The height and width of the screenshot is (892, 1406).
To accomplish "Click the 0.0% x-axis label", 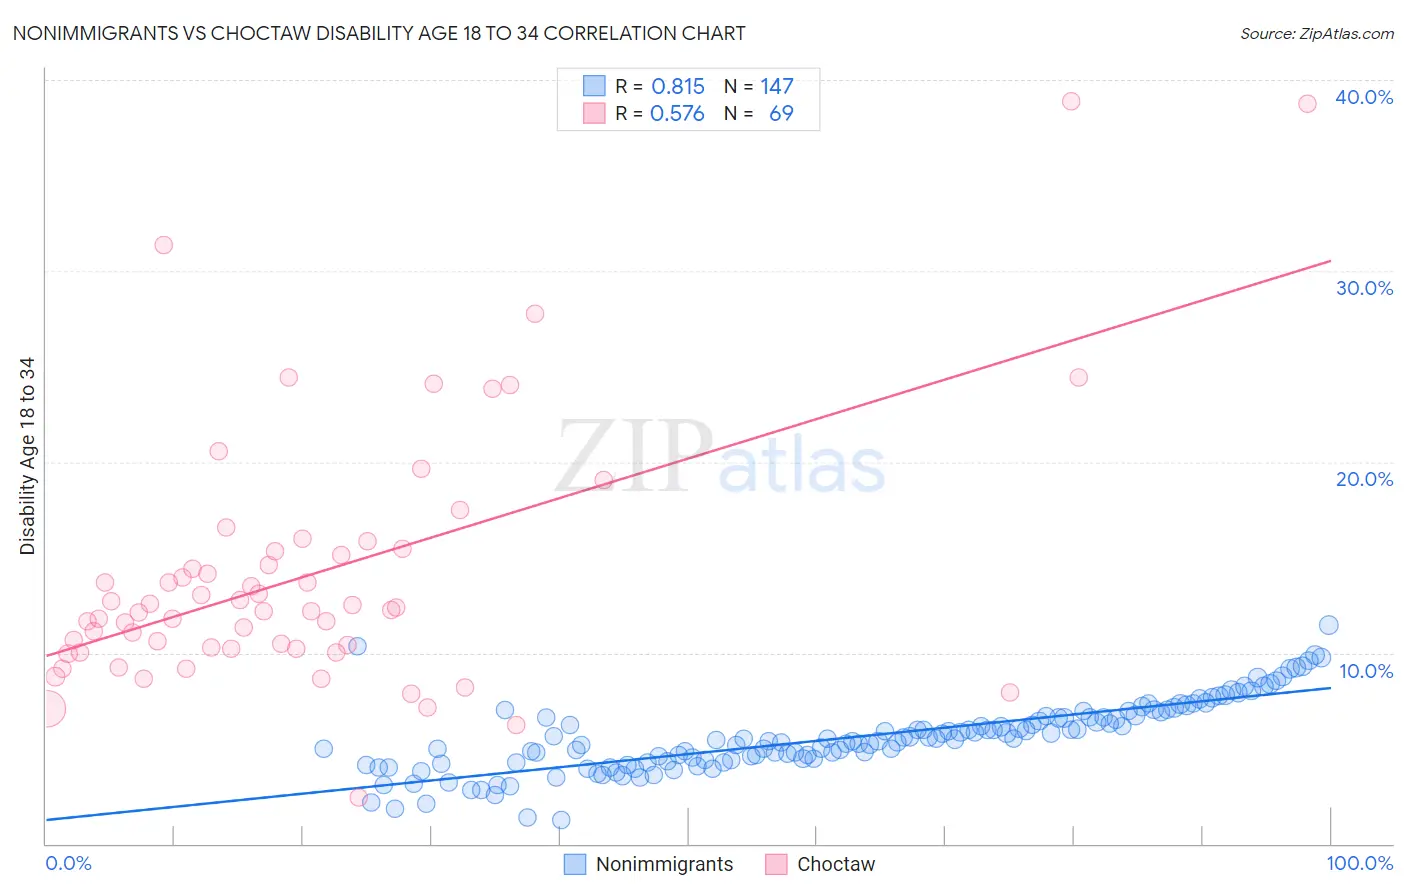I will point(68,863).
